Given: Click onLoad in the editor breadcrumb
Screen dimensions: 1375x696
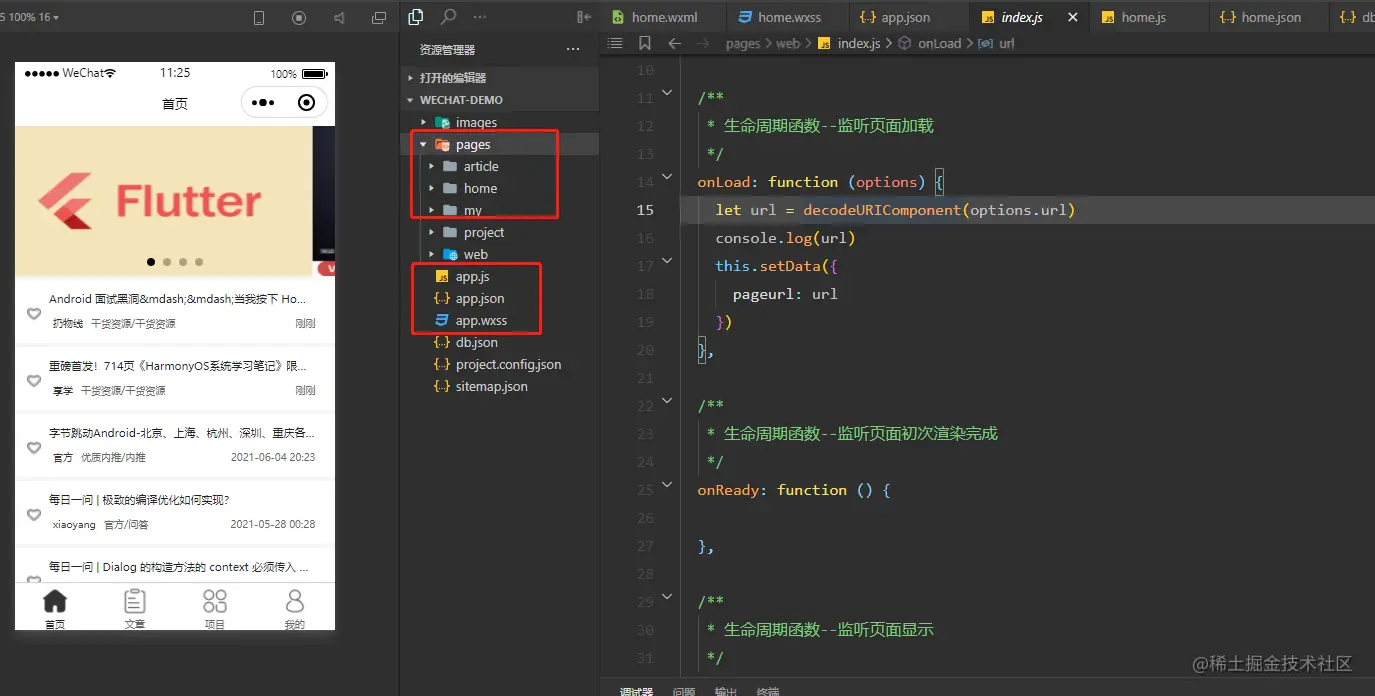Looking at the screenshot, I should click(x=939, y=43).
